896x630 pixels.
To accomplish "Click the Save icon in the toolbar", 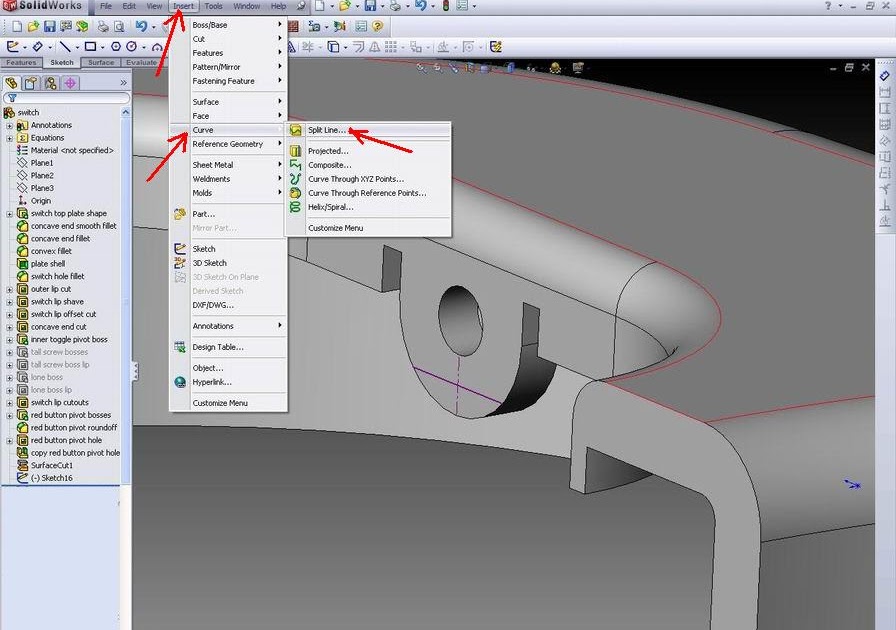I will coord(49,25).
